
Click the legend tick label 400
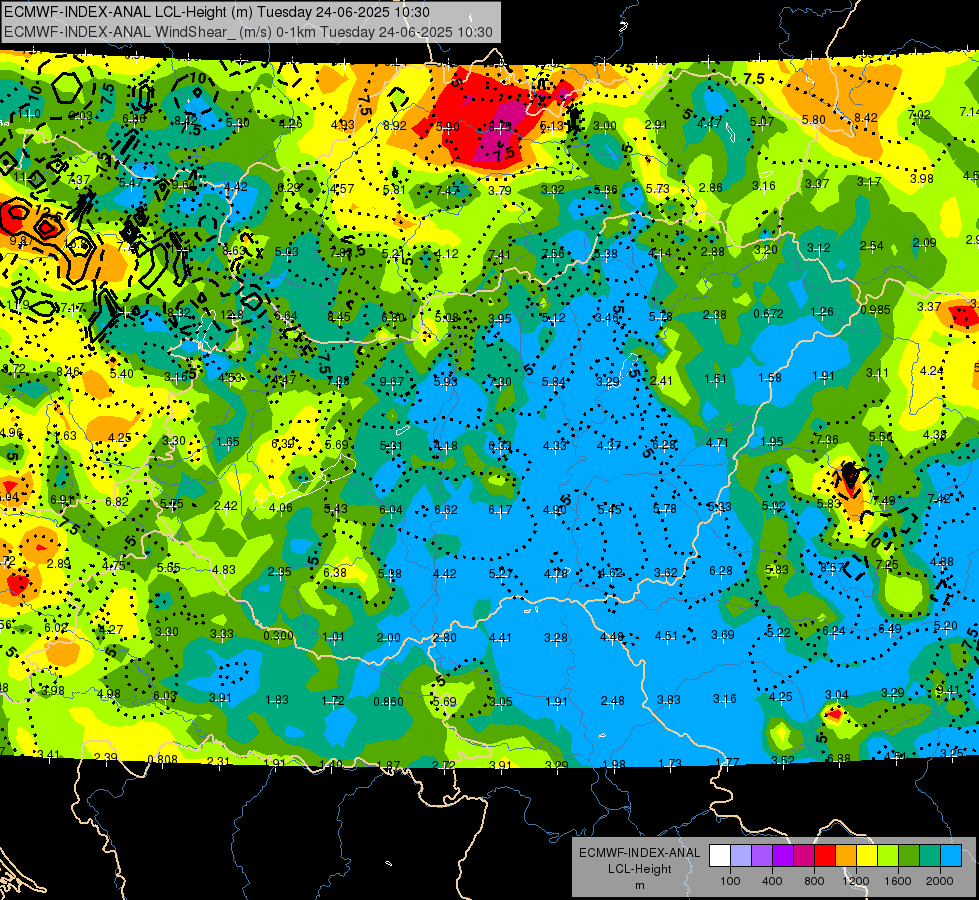(x=772, y=881)
